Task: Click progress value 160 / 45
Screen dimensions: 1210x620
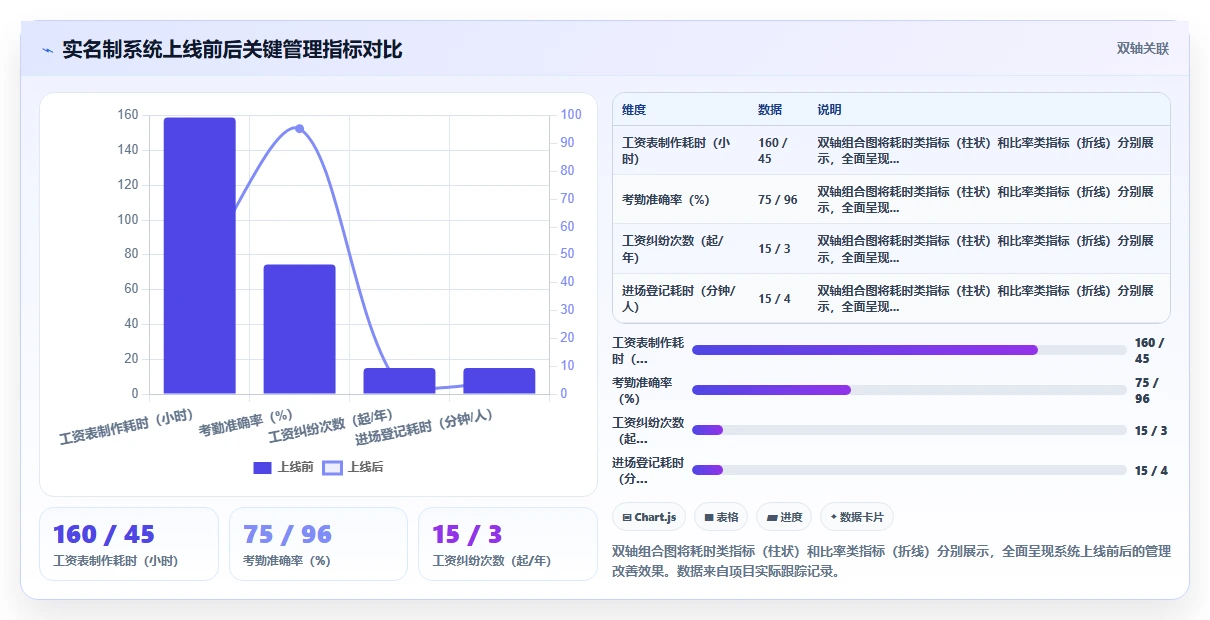Action: [1150, 350]
